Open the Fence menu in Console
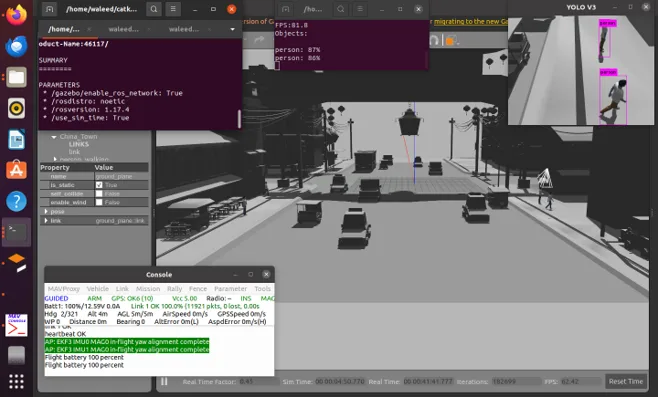Screen dimensions: 658x397 pos(198,289)
